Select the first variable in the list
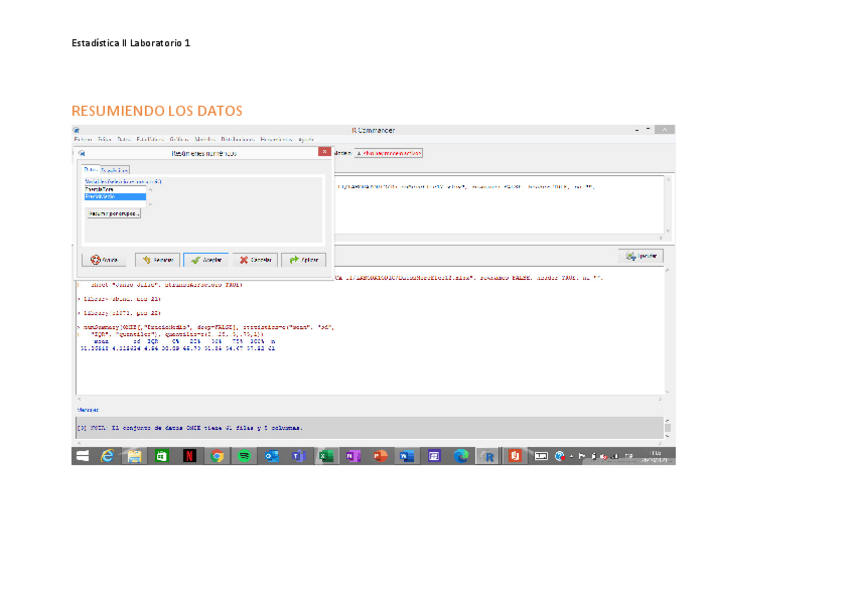The width and height of the screenshot is (848, 599). pyautogui.click(x=115, y=189)
